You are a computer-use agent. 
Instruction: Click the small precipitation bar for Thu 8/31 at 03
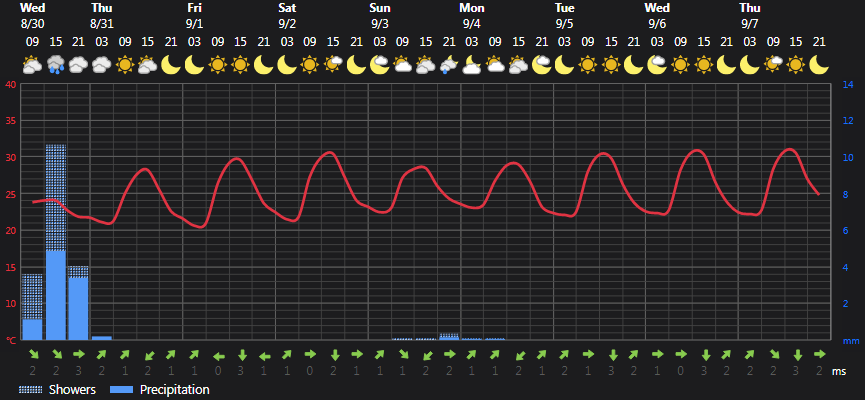click(102, 337)
